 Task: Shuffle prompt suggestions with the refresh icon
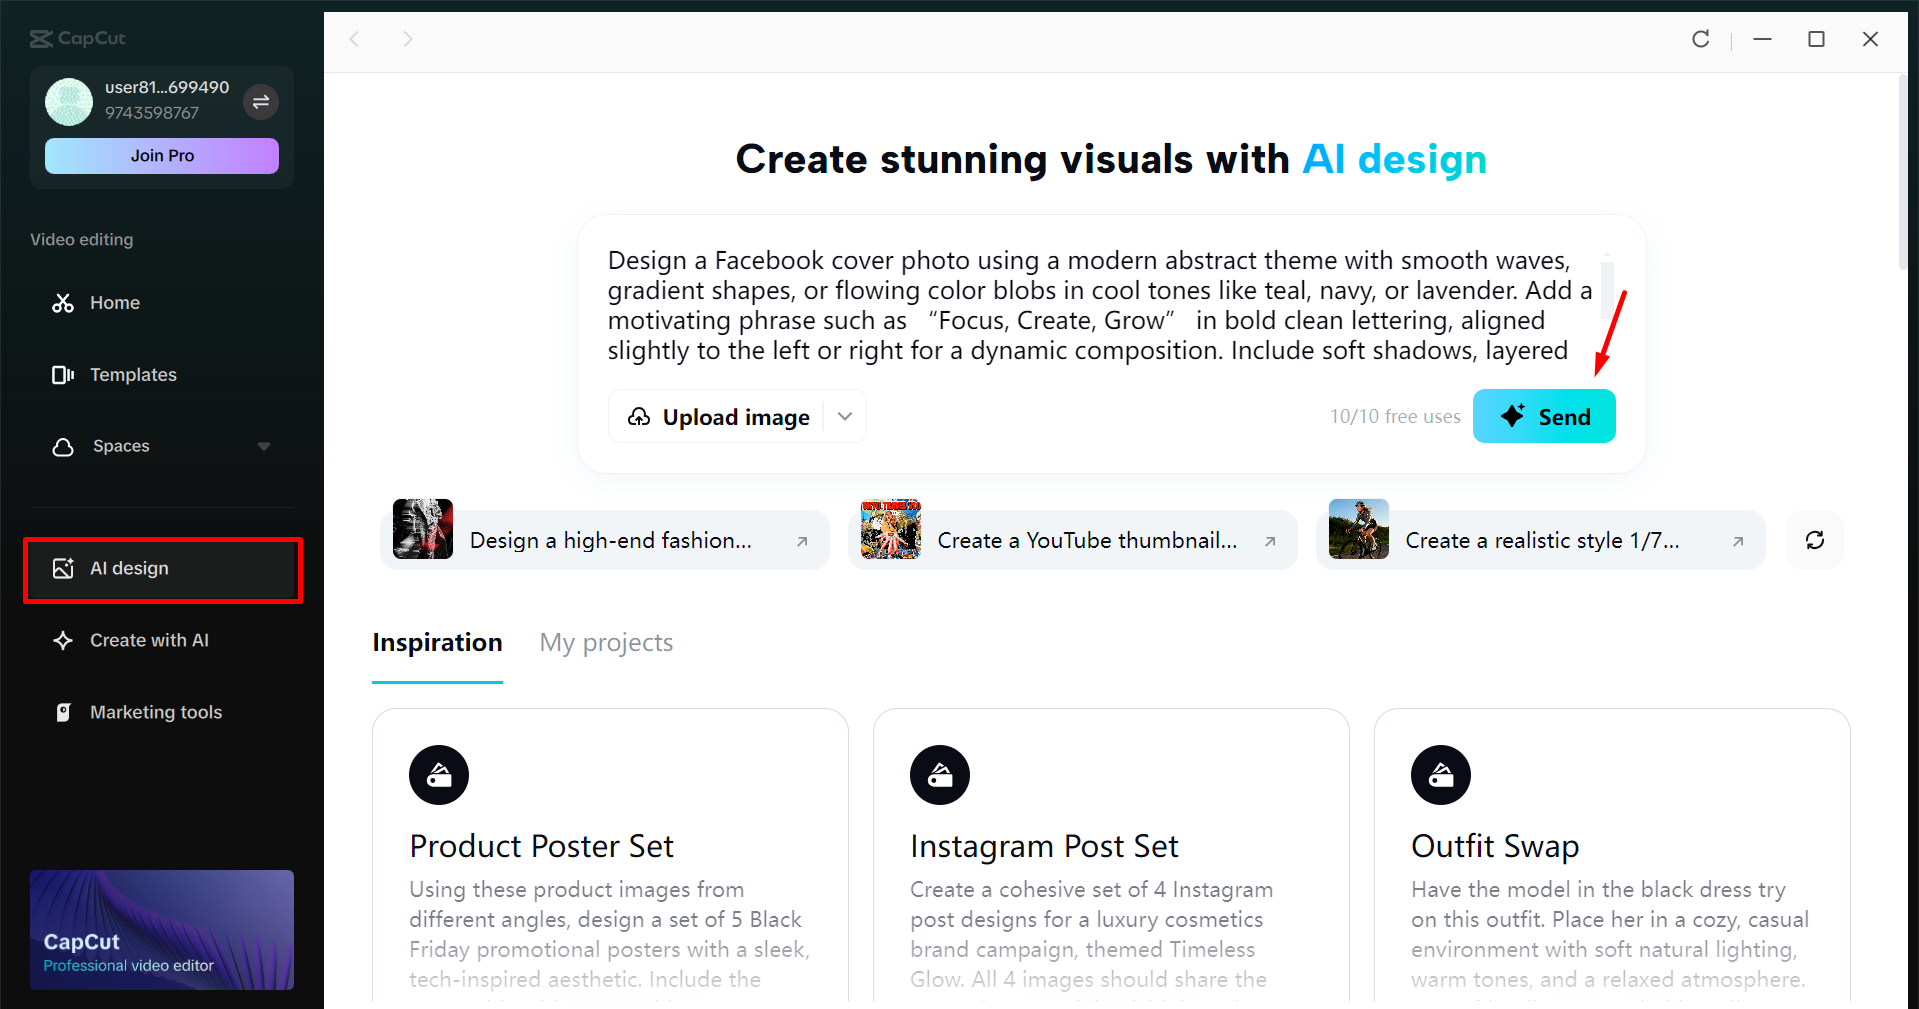pyautogui.click(x=1814, y=540)
